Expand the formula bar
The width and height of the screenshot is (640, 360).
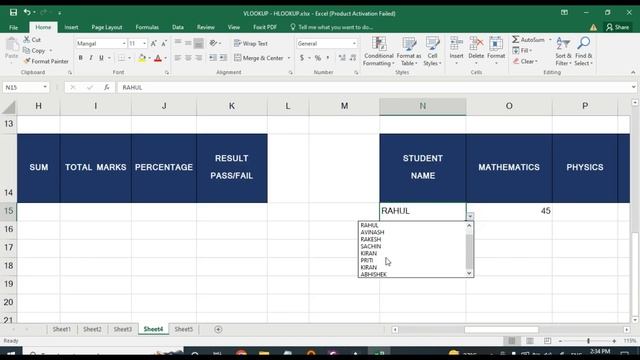coord(633,87)
